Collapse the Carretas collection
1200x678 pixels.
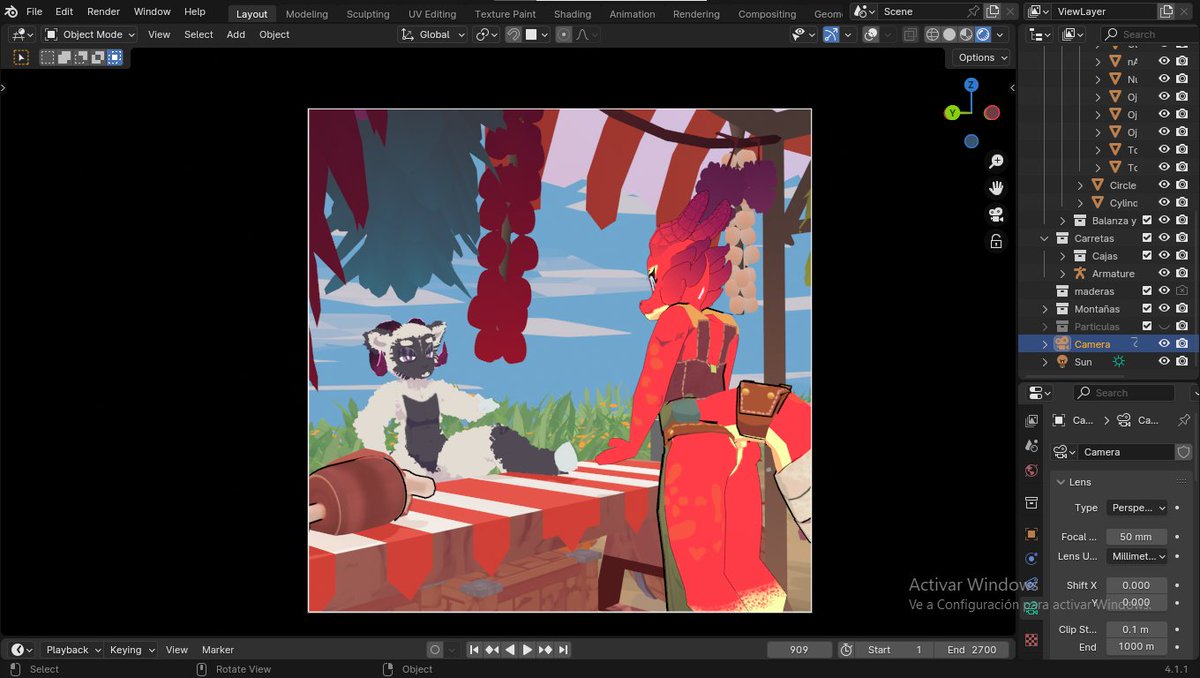pos(1045,238)
